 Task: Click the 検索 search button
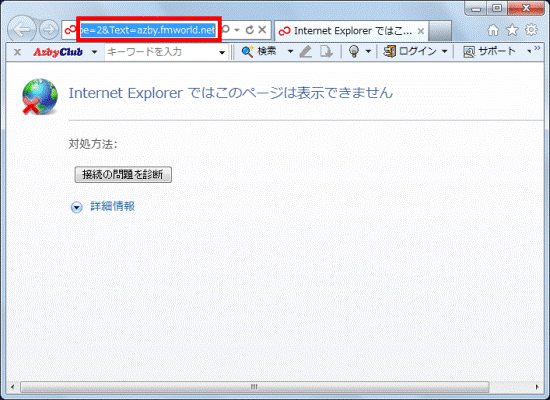click(x=259, y=52)
